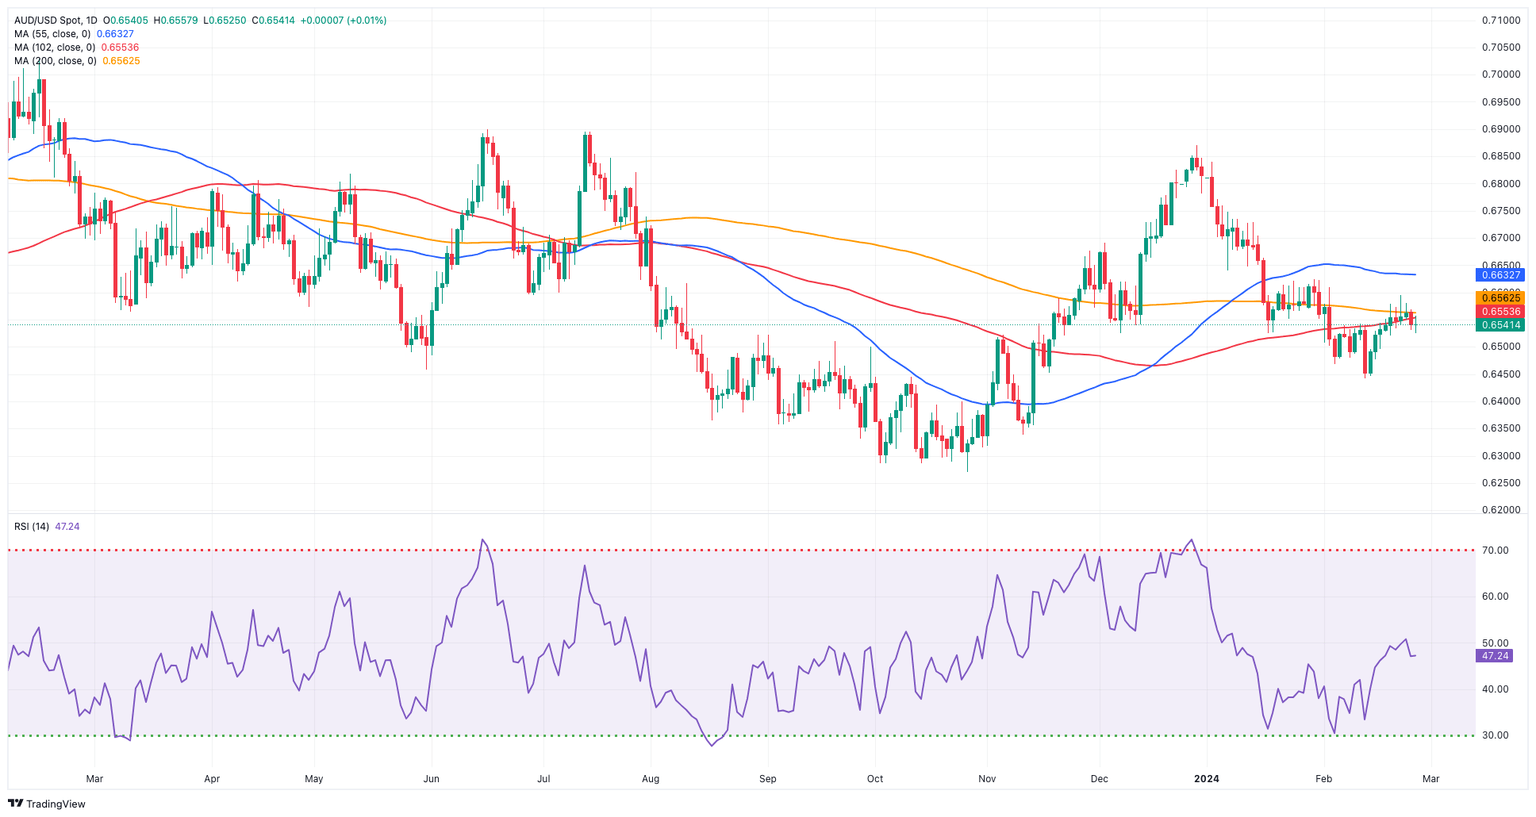Click the close value C0.65414 in the header
The image size is (1536, 817).
(x=272, y=20)
